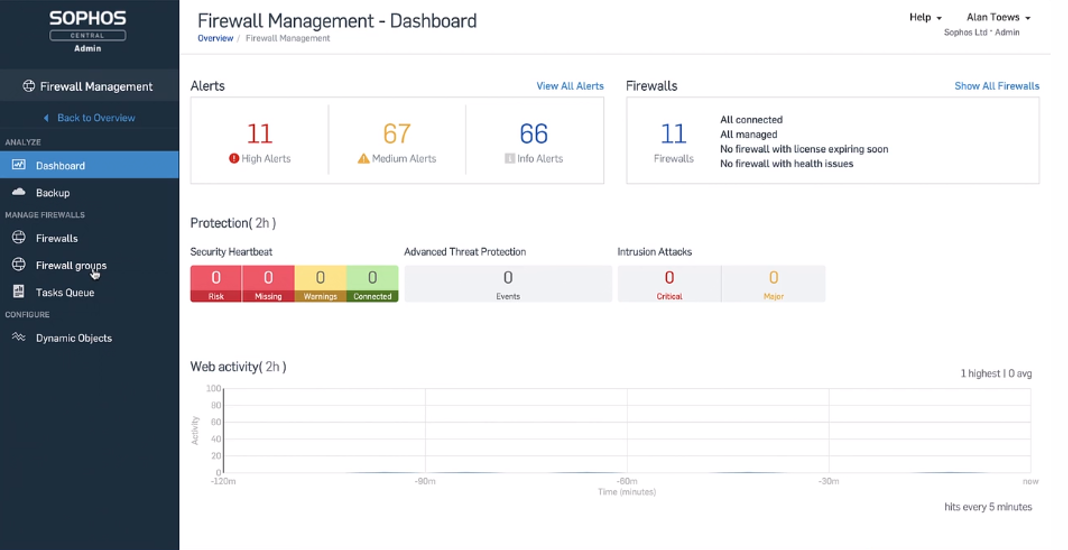
Task: Click the Backup cloud icon
Action: coord(18,192)
